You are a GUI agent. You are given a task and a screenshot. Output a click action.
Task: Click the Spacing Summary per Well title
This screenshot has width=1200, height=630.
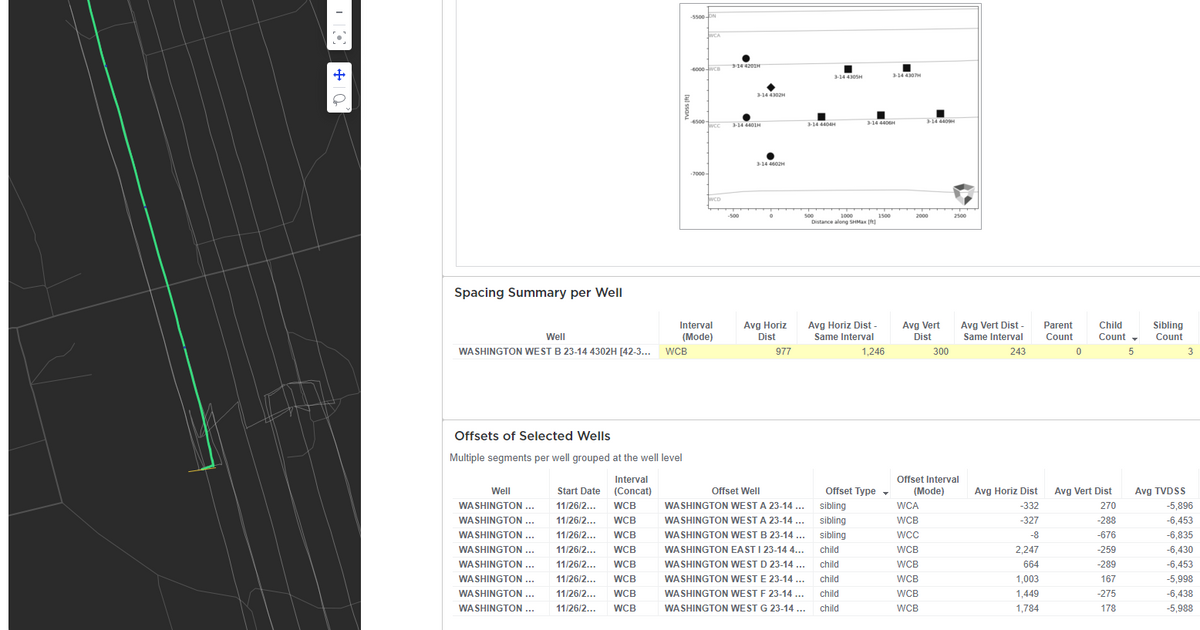538,293
